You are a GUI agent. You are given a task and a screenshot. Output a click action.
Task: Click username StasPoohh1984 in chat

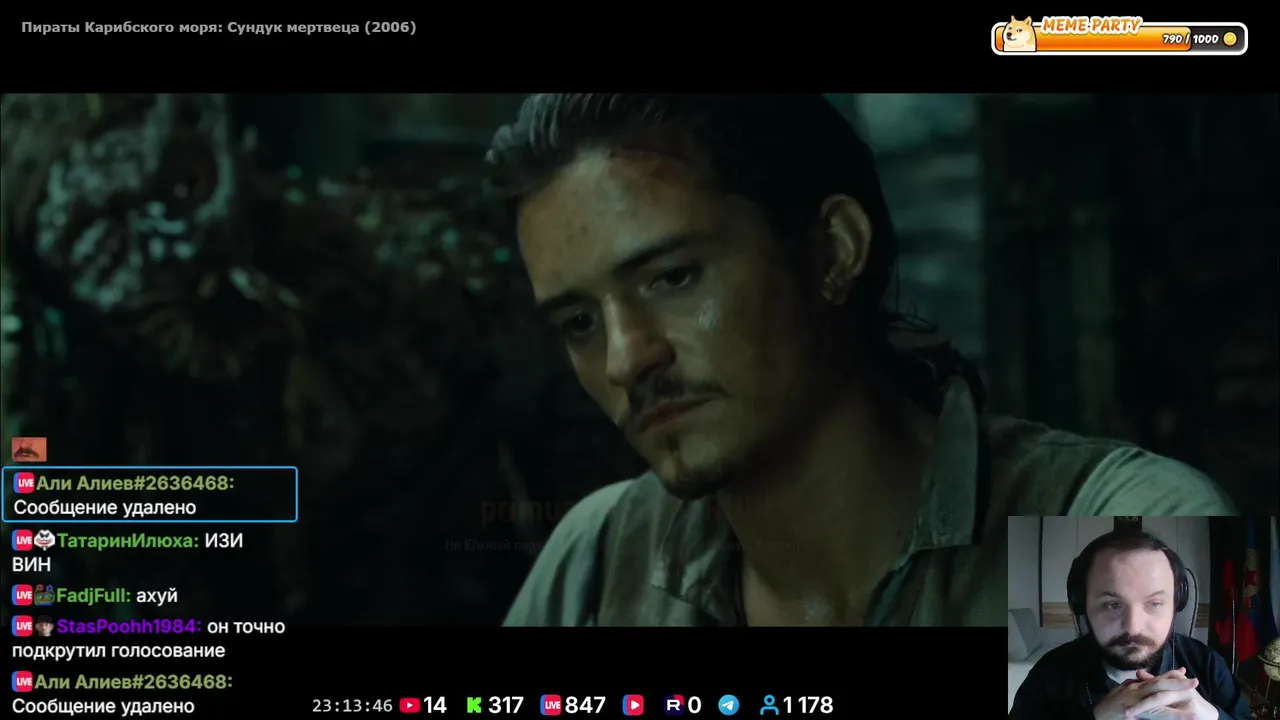tap(129, 627)
